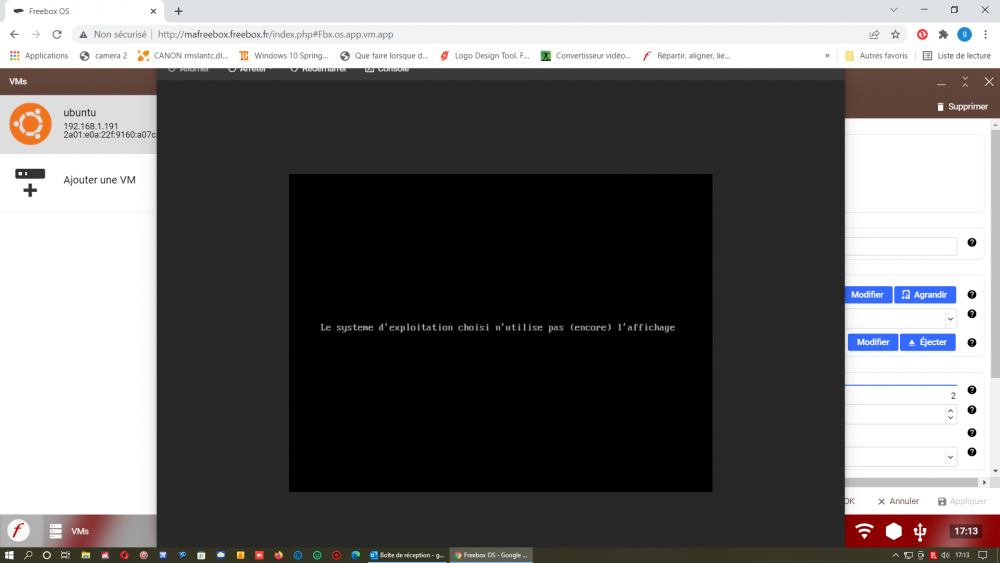Open the bottom dropdown in settings panel
The width and height of the screenshot is (1000, 563).
[950, 456]
